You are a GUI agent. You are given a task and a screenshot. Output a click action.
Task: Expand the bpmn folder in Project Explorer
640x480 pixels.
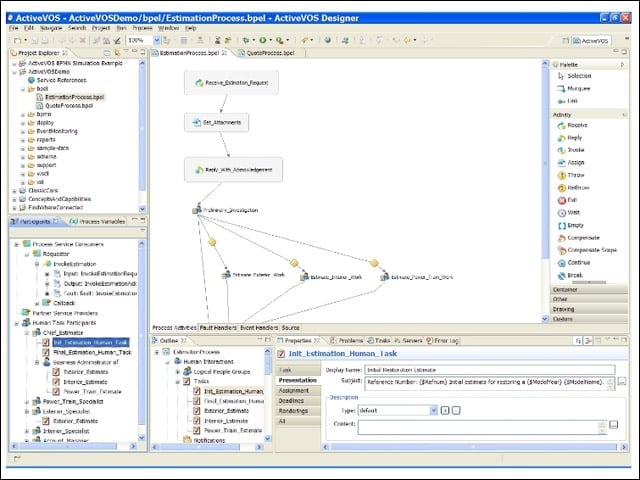[x=23, y=115]
